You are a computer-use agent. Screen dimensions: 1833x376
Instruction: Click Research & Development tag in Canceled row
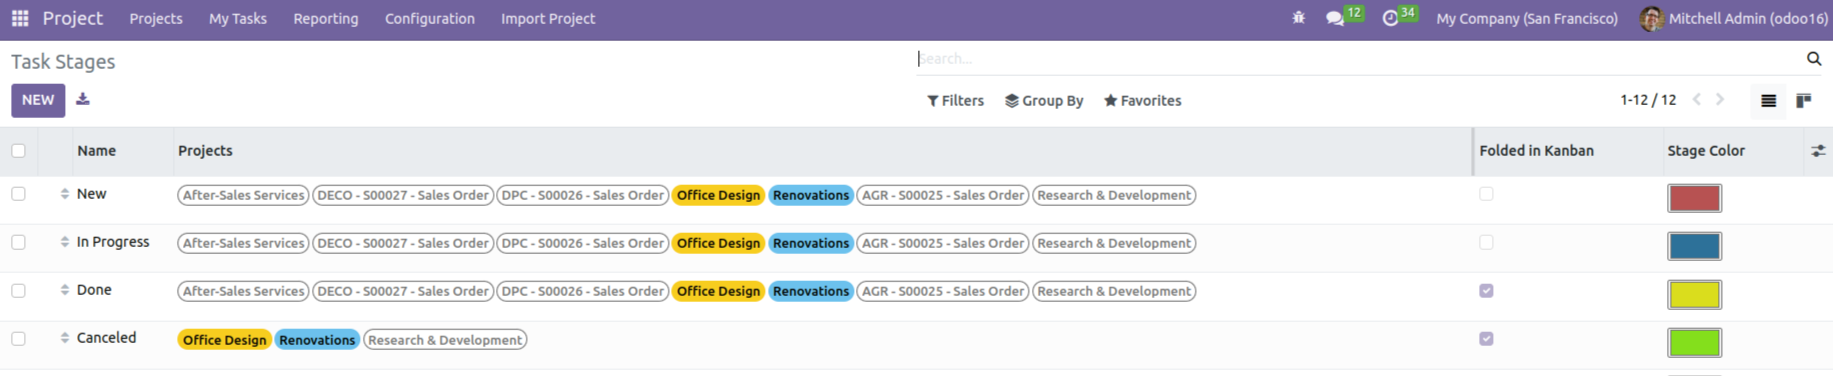pyautogui.click(x=445, y=340)
